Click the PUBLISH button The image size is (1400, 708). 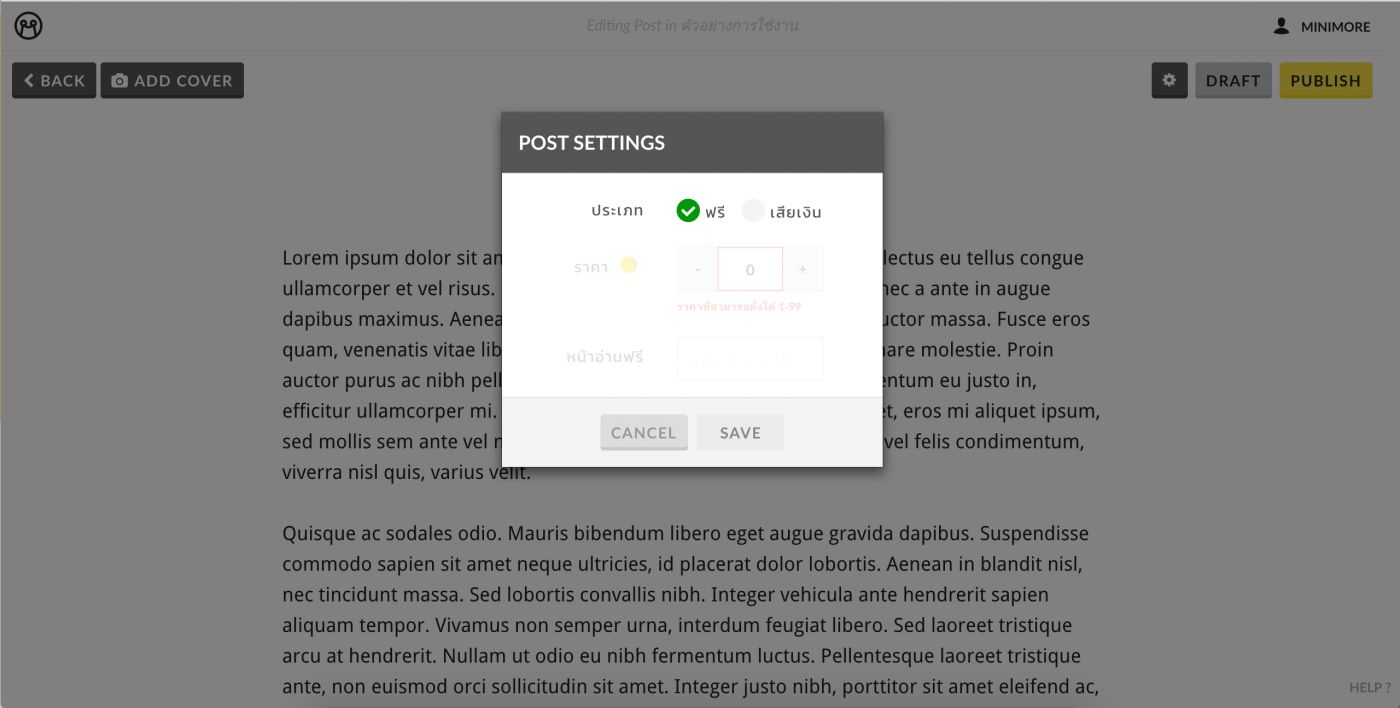click(x=1325, y=80)
